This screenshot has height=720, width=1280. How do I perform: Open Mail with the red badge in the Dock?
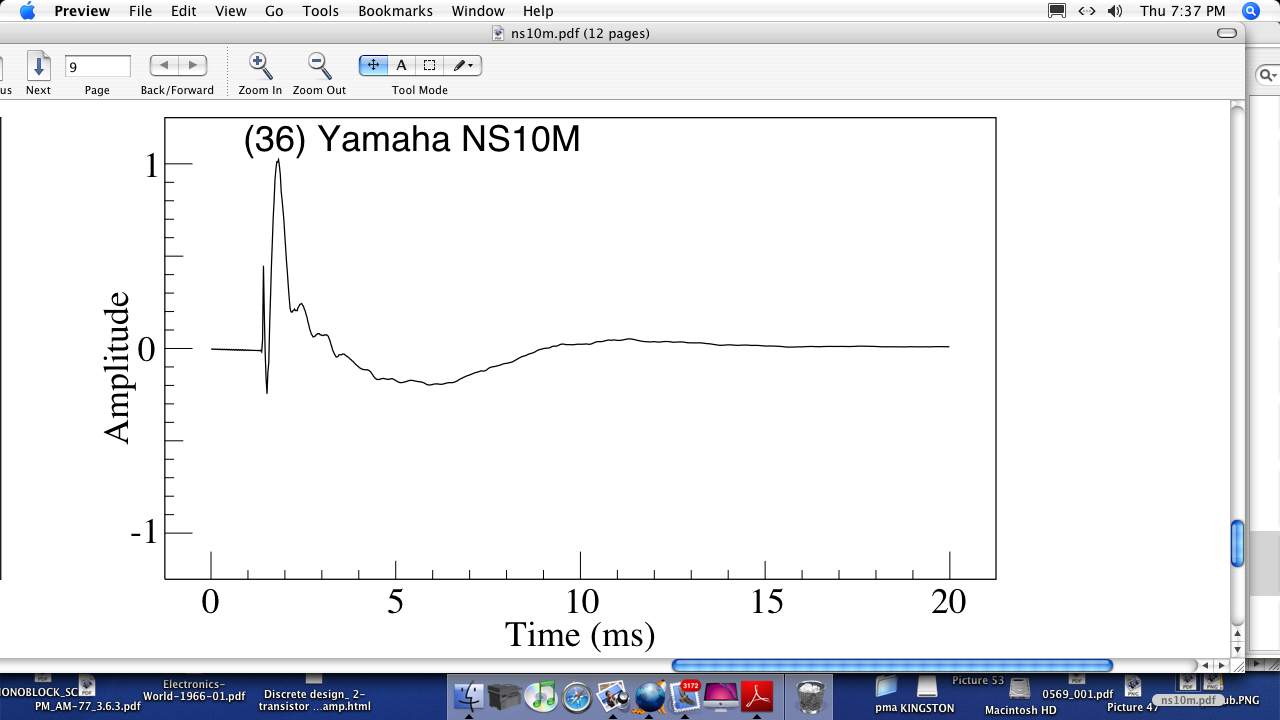coord(685,695)
